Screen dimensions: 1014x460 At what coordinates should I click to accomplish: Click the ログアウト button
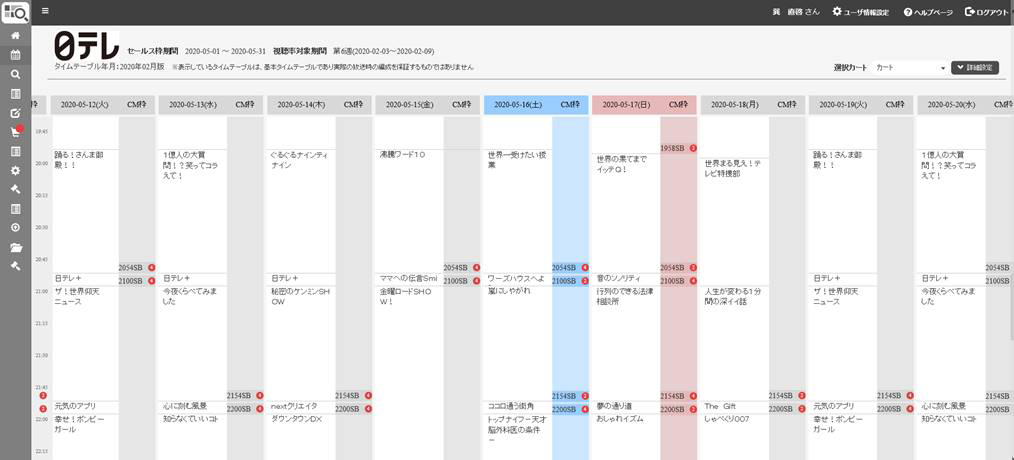pos(986,12)
